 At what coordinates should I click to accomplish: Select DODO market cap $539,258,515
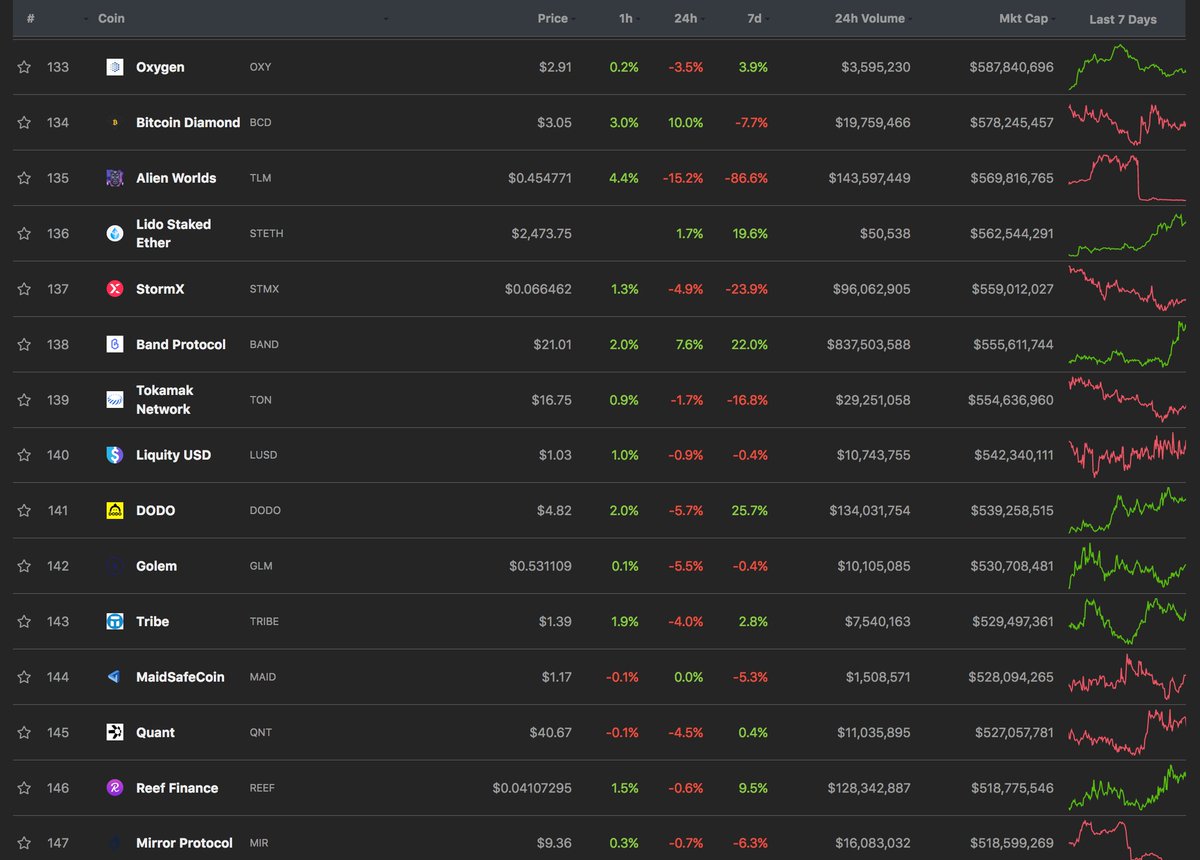point(1012,511)
